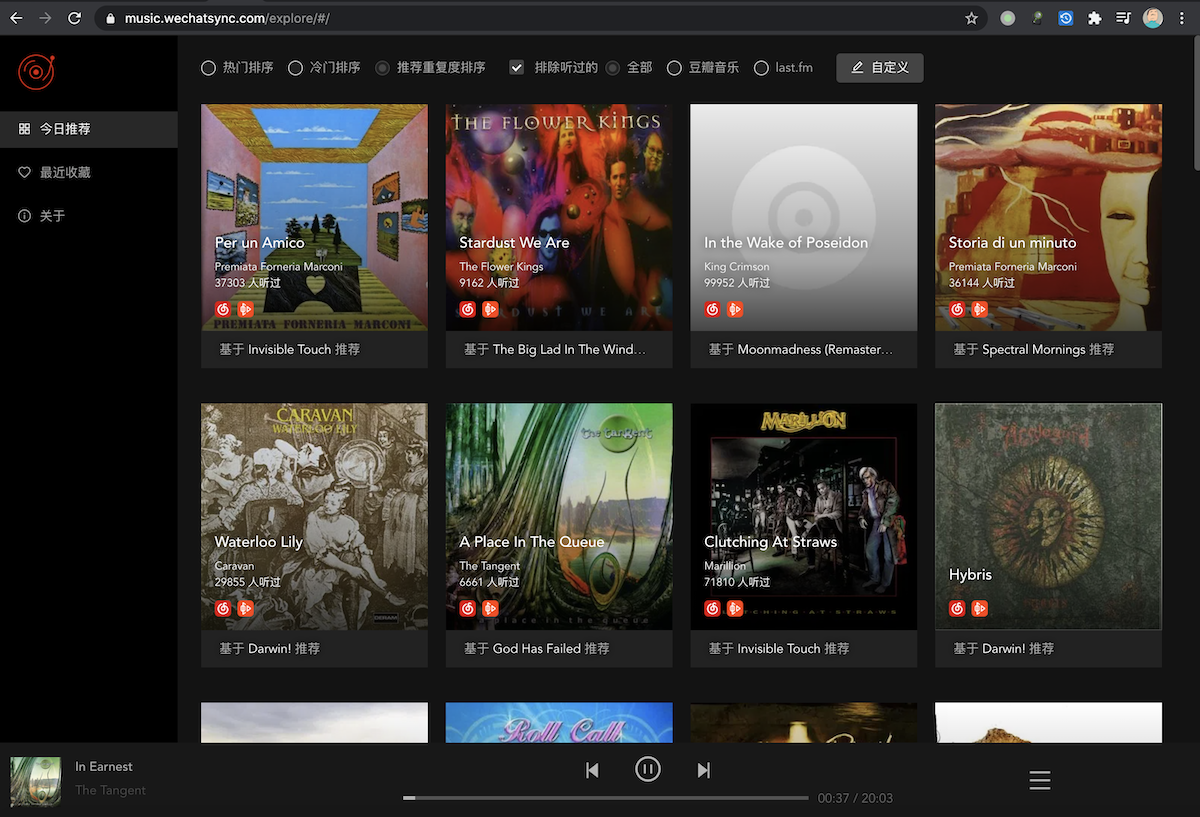Choose the last.fm source radio button
Image resolution: width=1200 pixels, height=817 pixels.
[761, 68]
